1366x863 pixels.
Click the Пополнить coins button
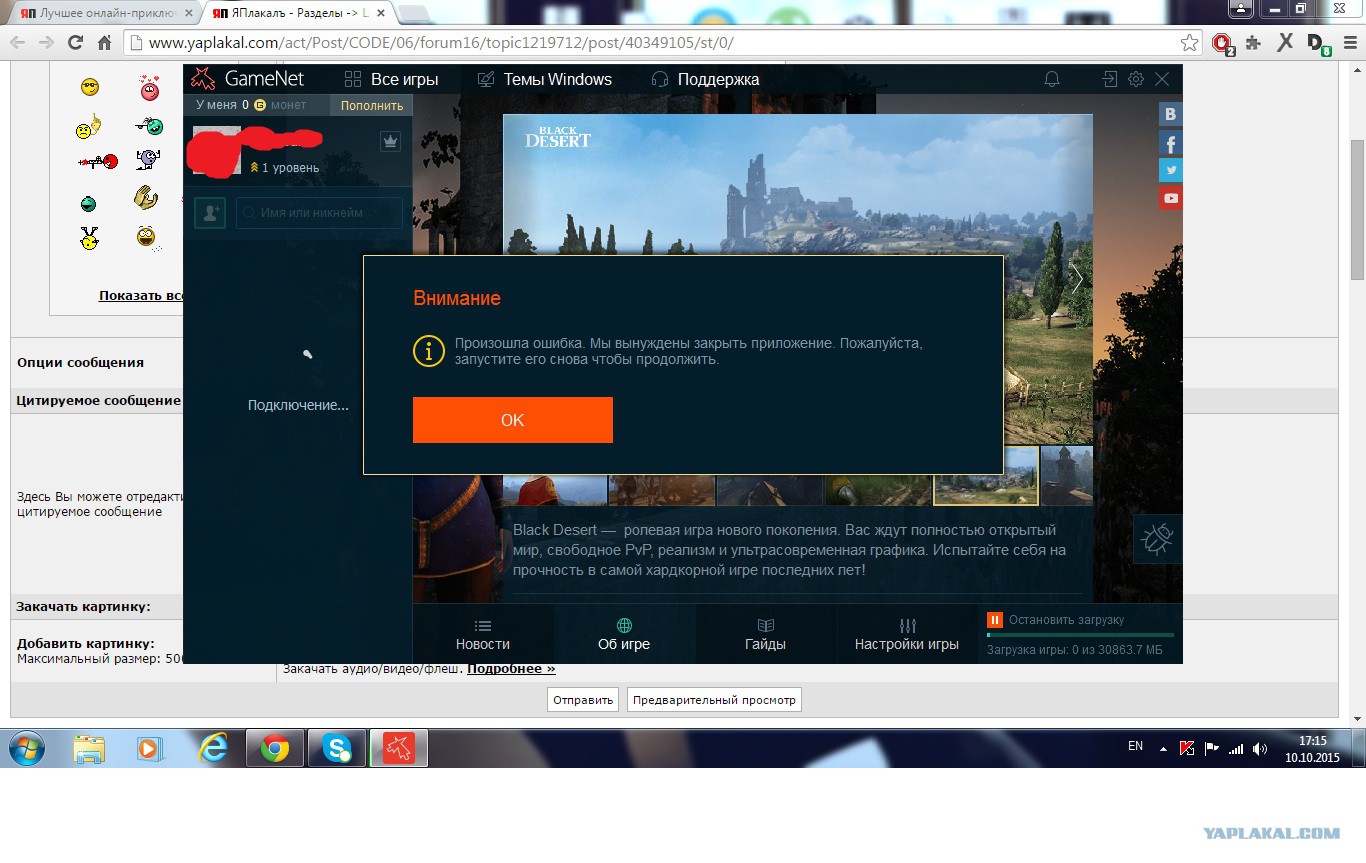tap(372, 105)
